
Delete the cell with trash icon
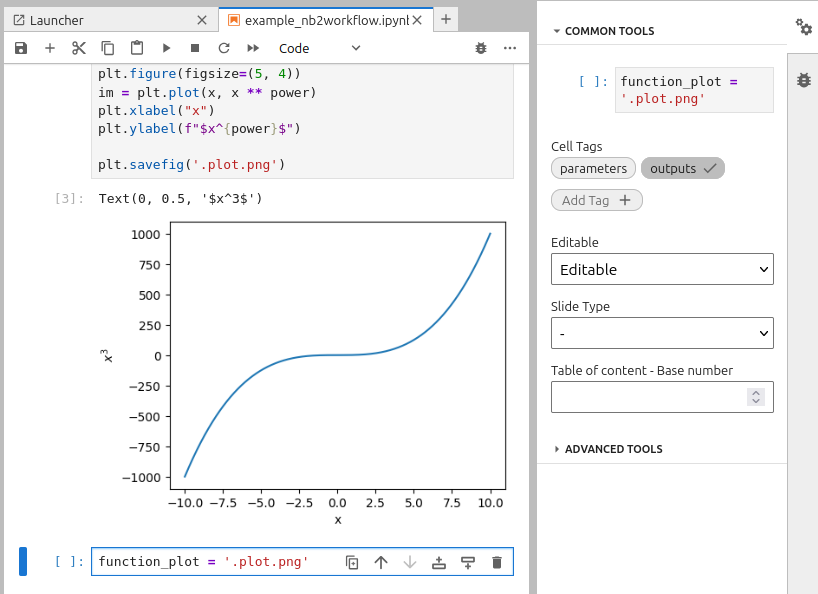pyautogui.click(x=497, y=563)
